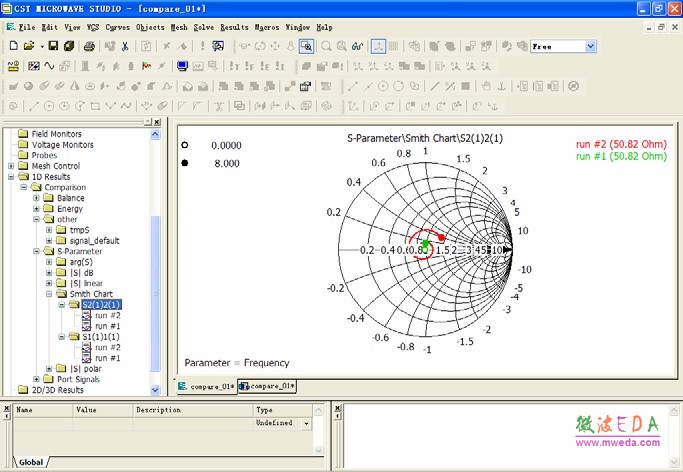Close the message output window panel
This screenshot has width=683, height=472.
[337, 408]
